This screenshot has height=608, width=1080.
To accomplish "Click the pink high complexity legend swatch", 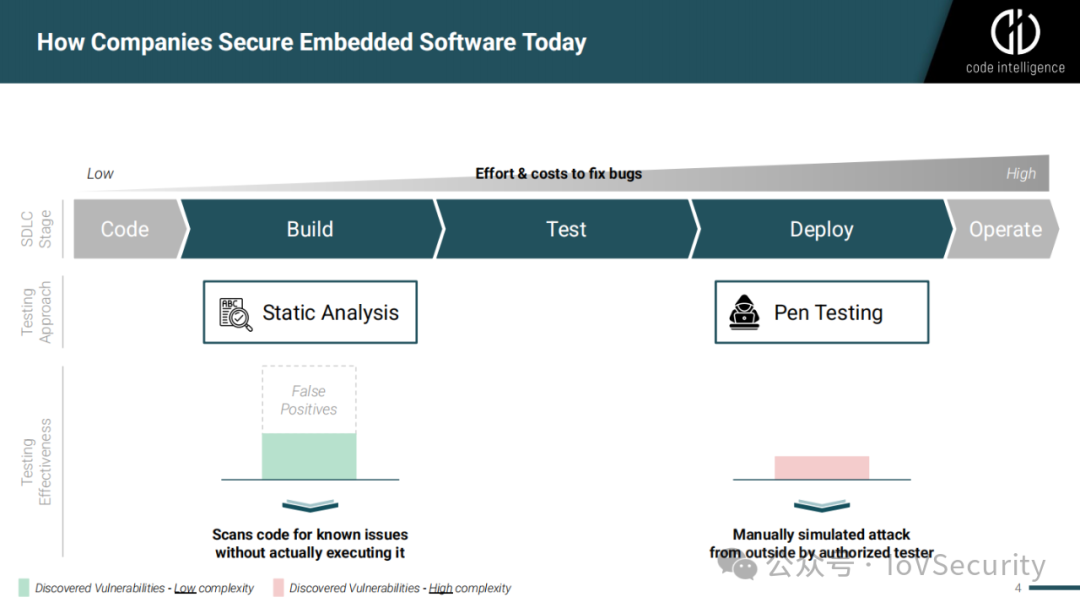I will (x=278, y=587).
